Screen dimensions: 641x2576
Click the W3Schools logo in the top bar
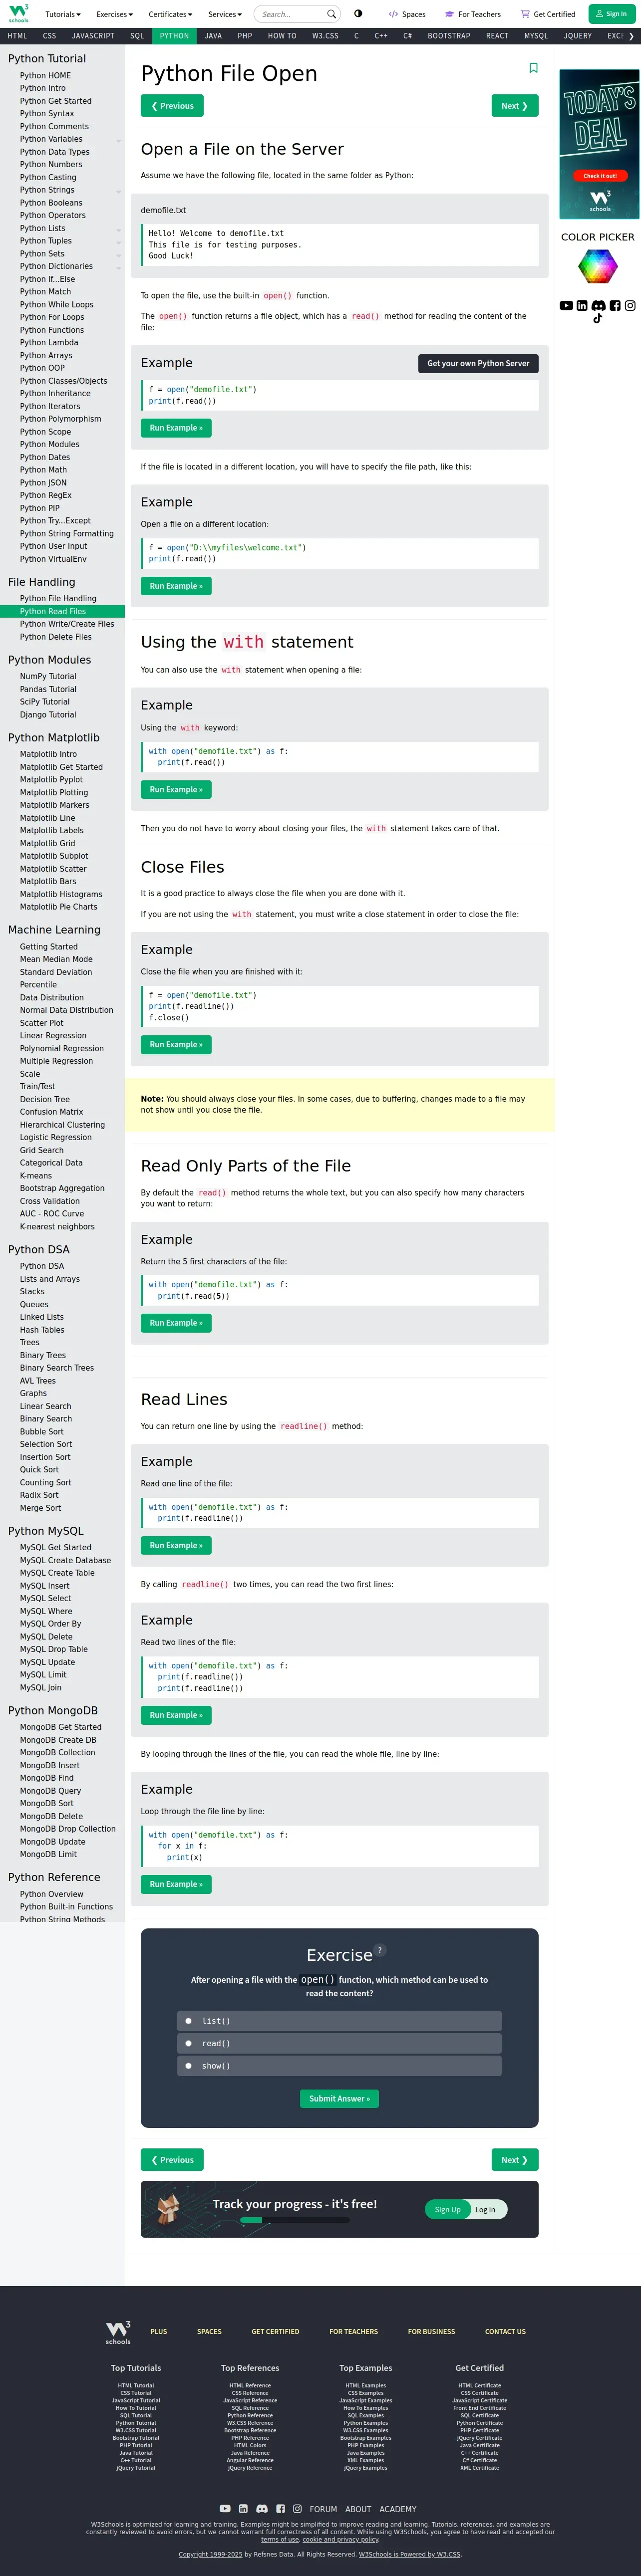pos(18,13)
